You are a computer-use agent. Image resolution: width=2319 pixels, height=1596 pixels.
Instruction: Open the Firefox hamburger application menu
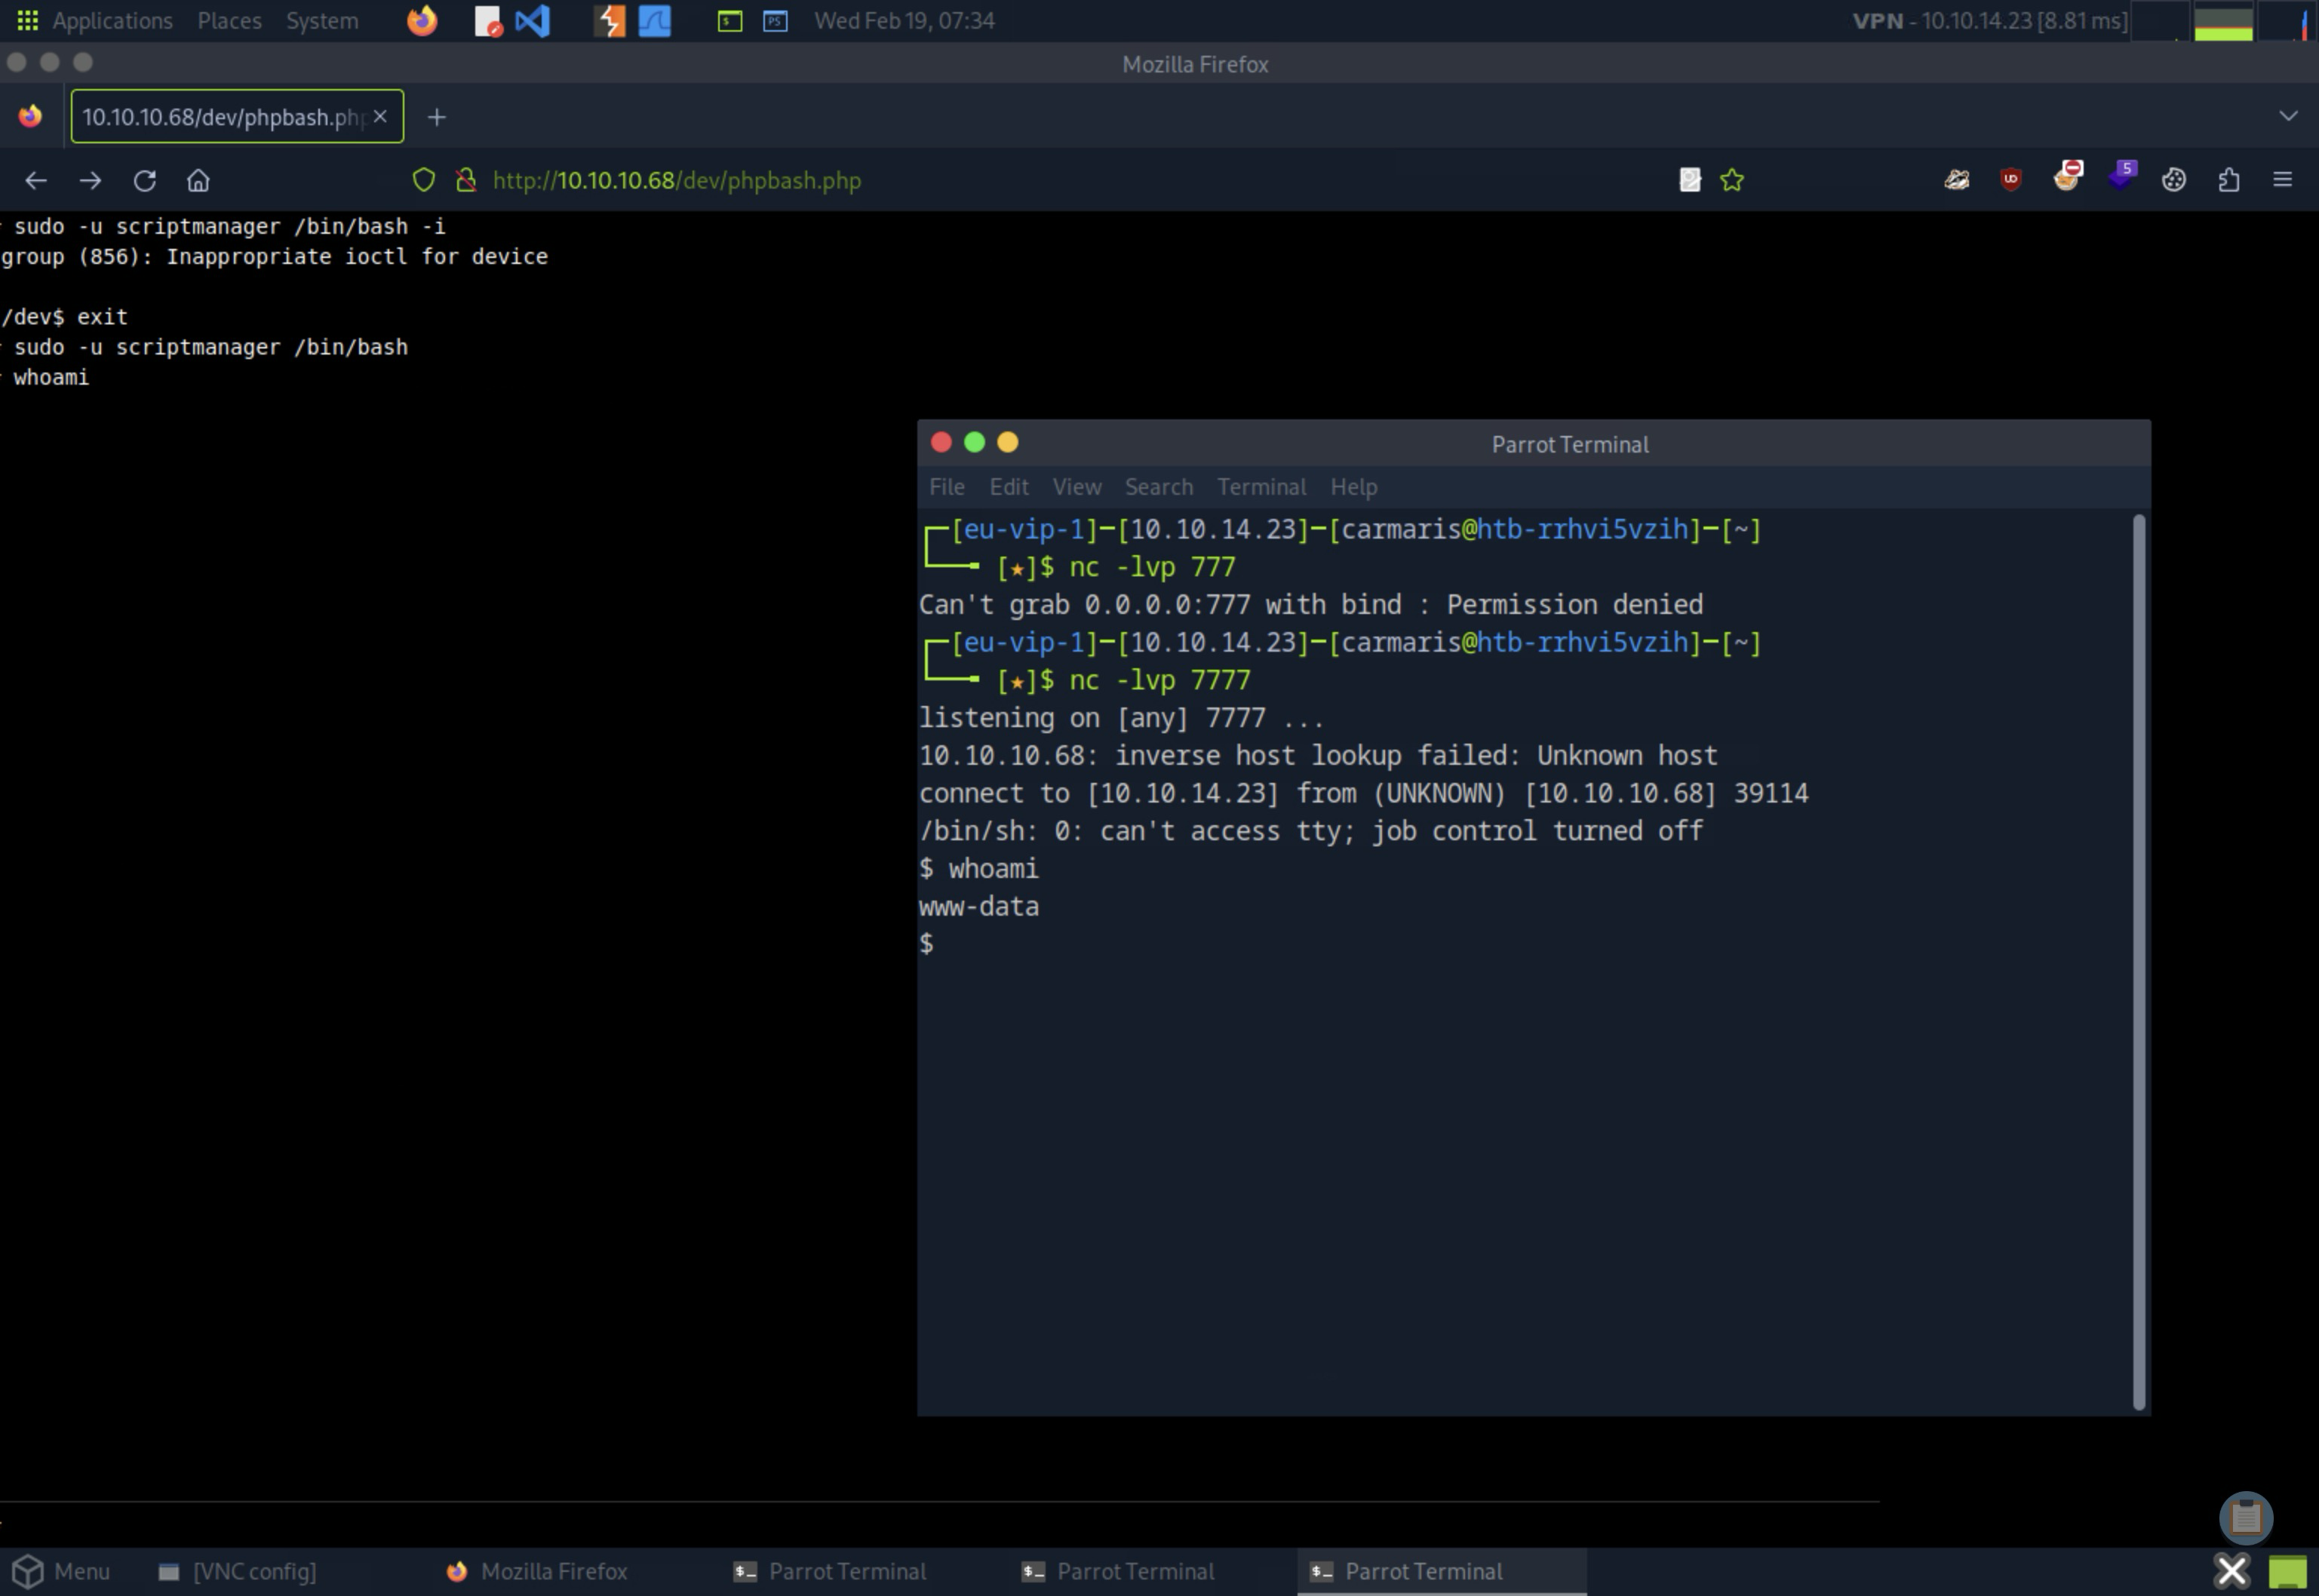point(2282,180)
